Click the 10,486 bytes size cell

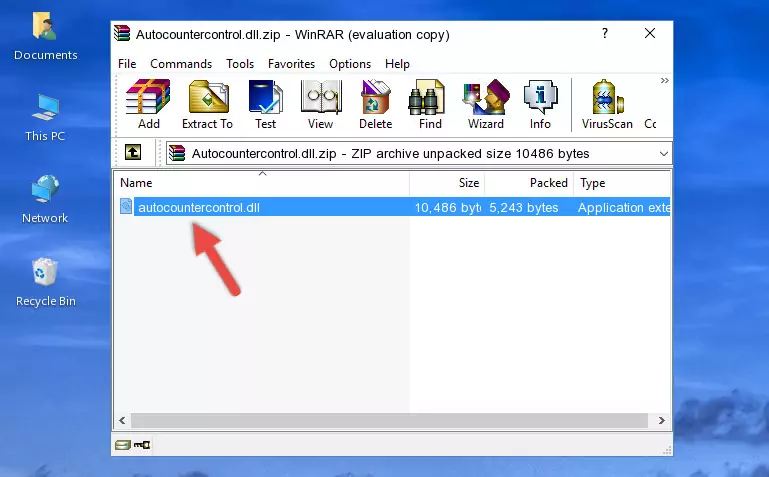pos(447,207)
